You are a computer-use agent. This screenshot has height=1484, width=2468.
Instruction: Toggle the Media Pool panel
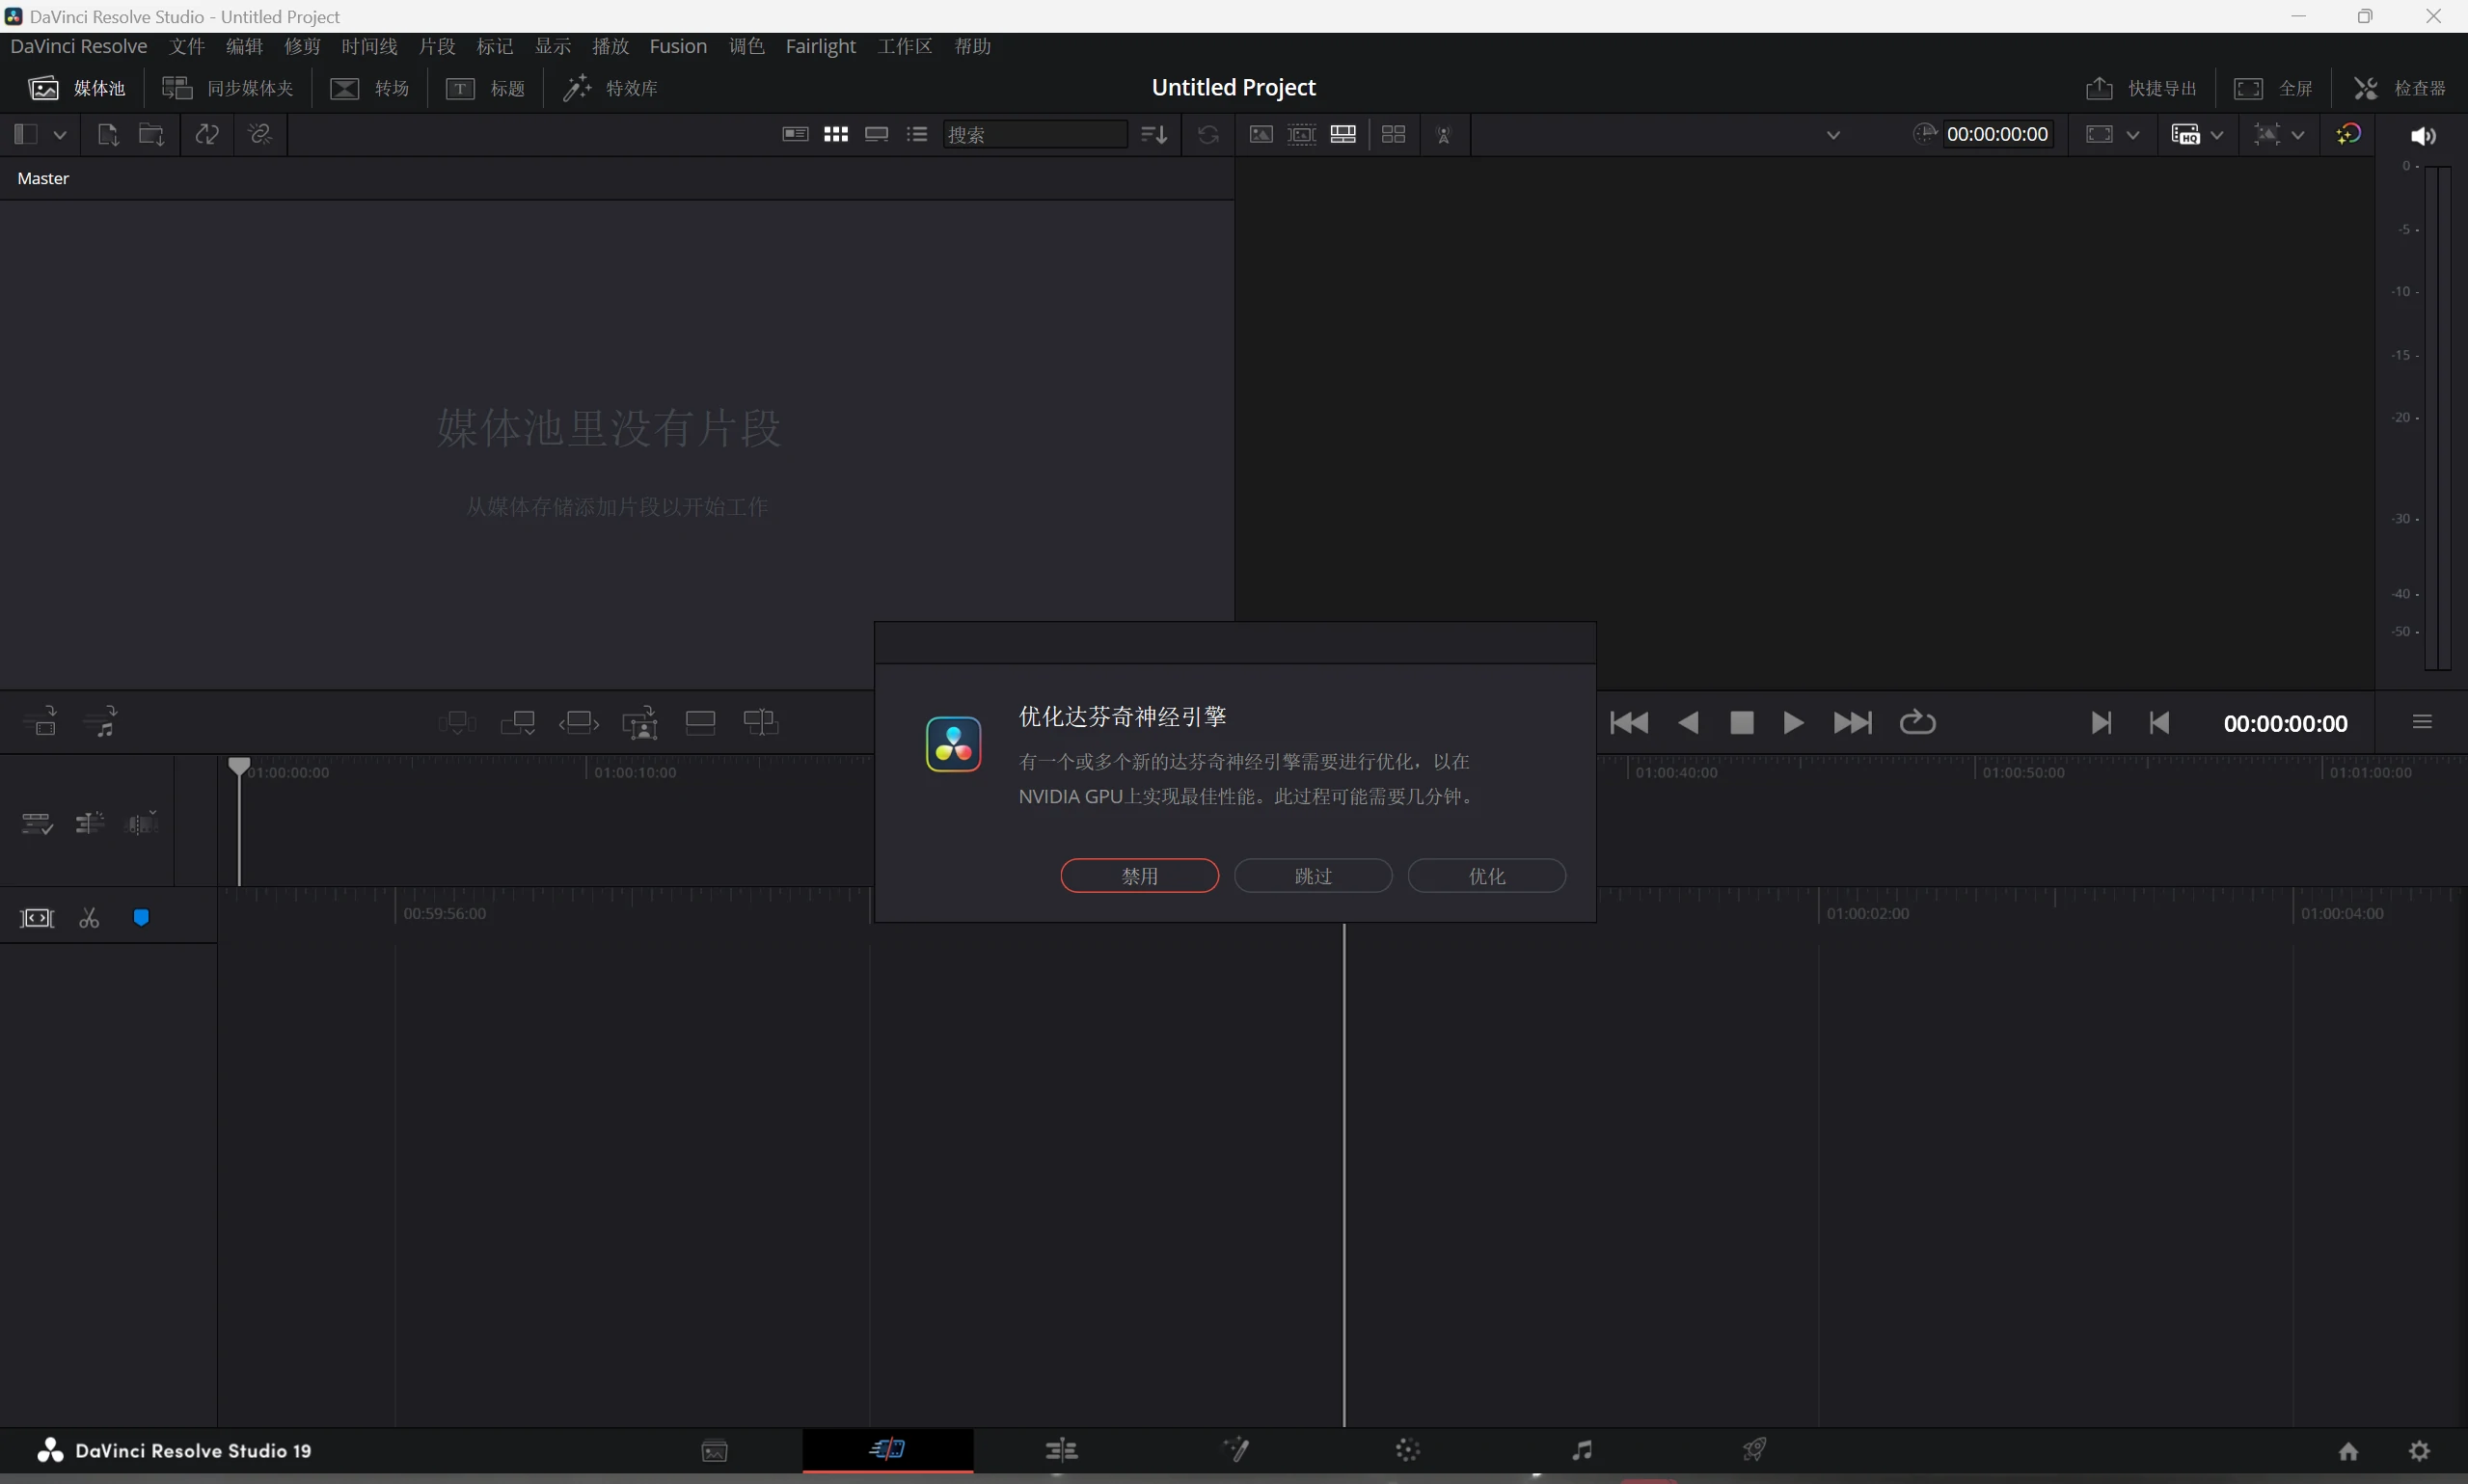(76, 88)
